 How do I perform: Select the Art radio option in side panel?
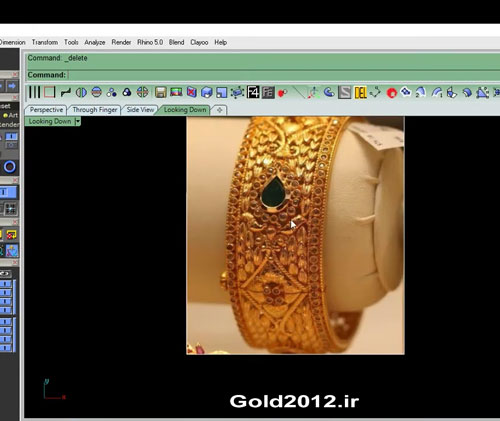click(x=10, y=115)
